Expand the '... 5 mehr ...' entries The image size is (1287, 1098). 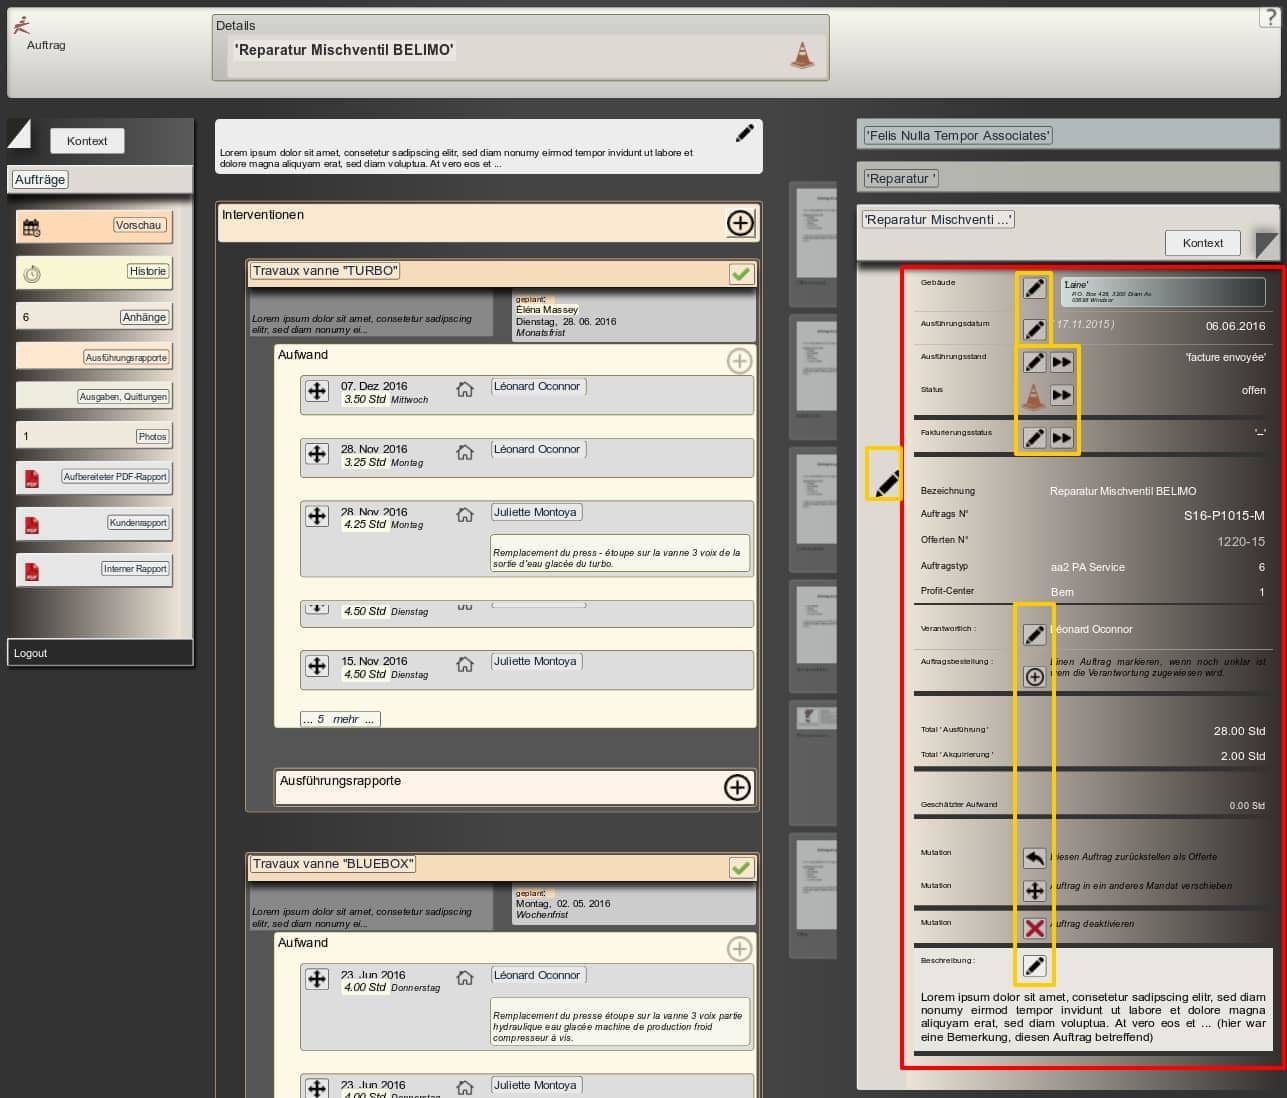coord(340,719)
